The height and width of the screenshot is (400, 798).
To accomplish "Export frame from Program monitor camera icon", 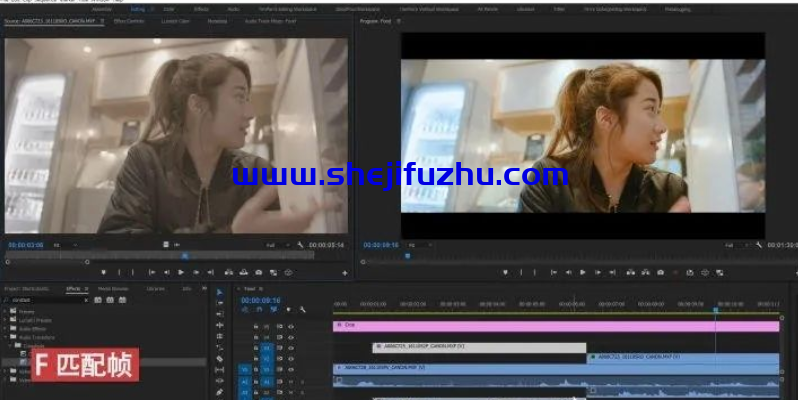I will click(x=660, y=272).
